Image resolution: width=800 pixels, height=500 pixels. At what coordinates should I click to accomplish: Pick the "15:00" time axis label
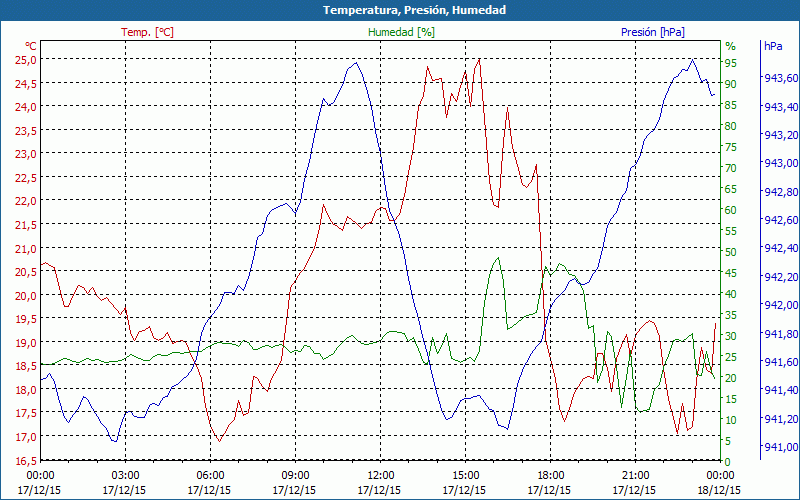point(465,475)
